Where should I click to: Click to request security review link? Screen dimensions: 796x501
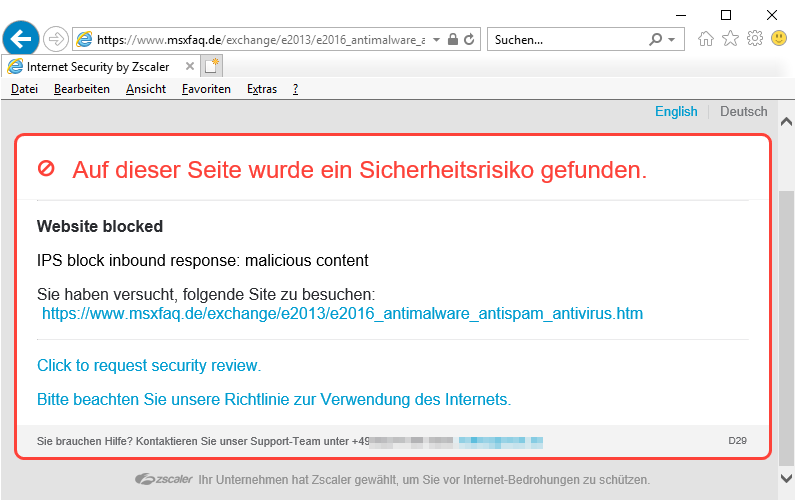(149, 365)
